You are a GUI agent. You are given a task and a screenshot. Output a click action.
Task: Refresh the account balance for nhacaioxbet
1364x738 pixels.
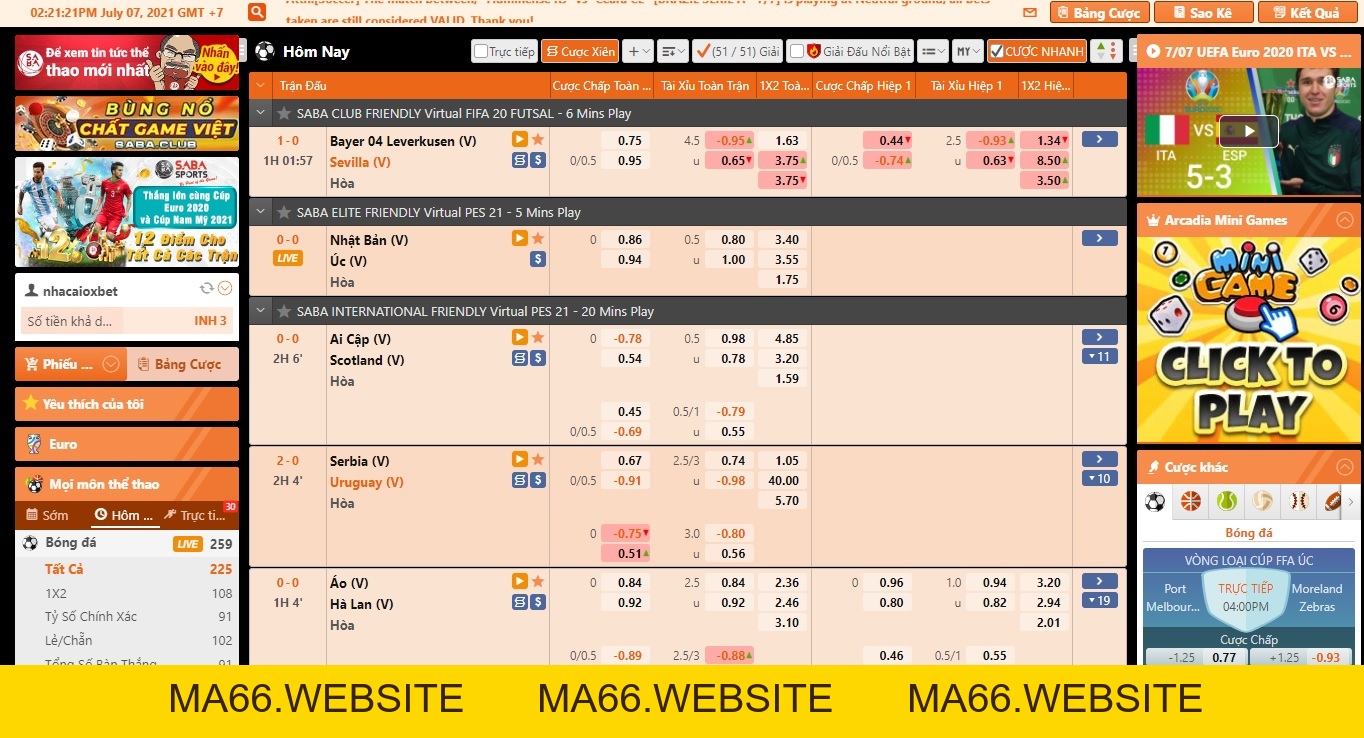207,289
